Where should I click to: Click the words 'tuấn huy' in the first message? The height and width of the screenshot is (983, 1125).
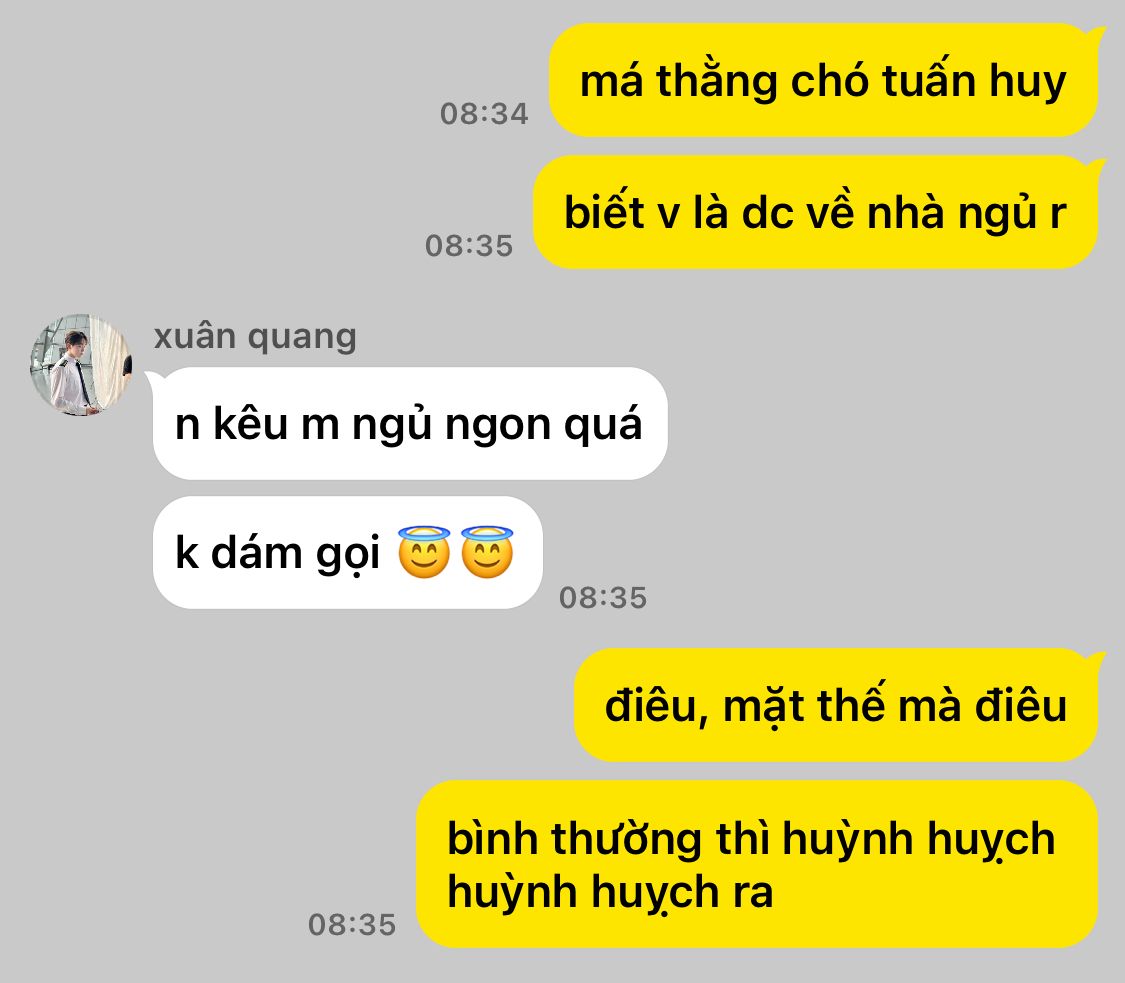(974, 80)
